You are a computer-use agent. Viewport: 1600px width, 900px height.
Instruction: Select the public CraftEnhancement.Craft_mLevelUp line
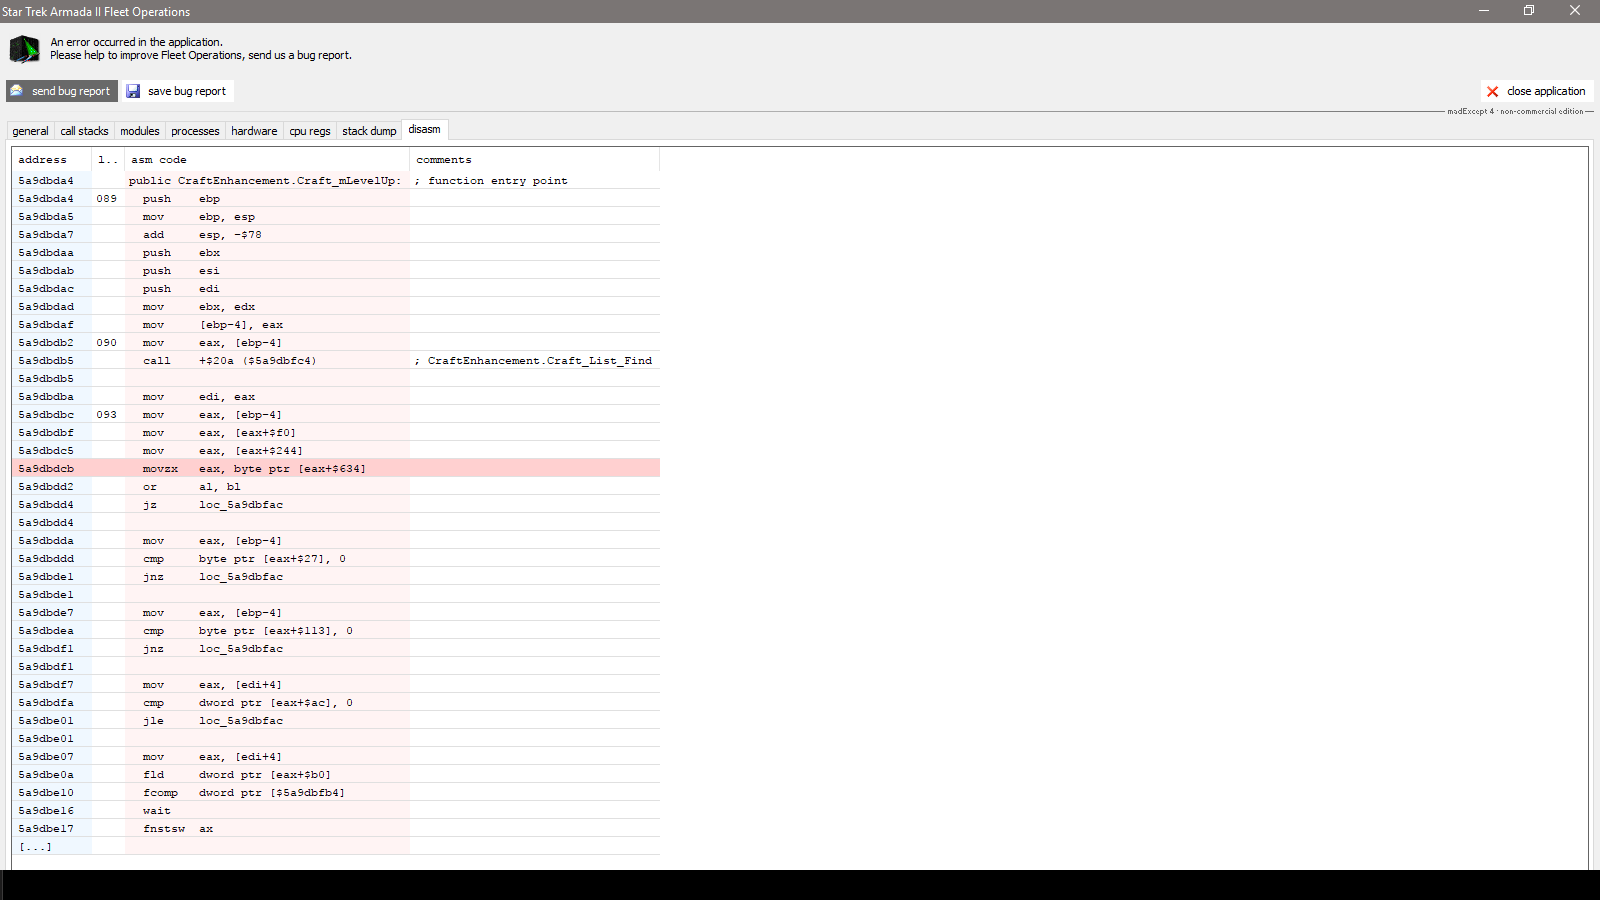(264, 181)
